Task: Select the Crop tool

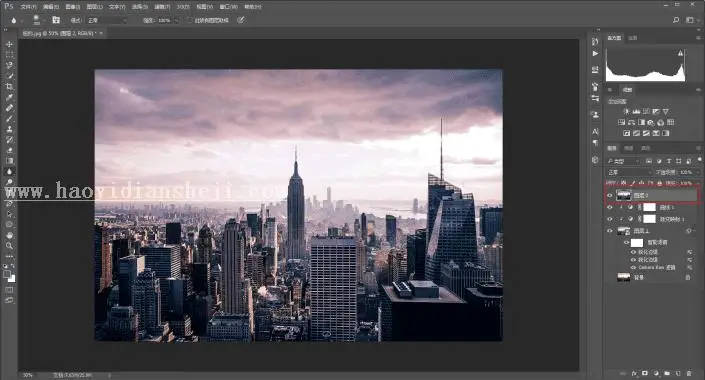Action: pos(9,86)
